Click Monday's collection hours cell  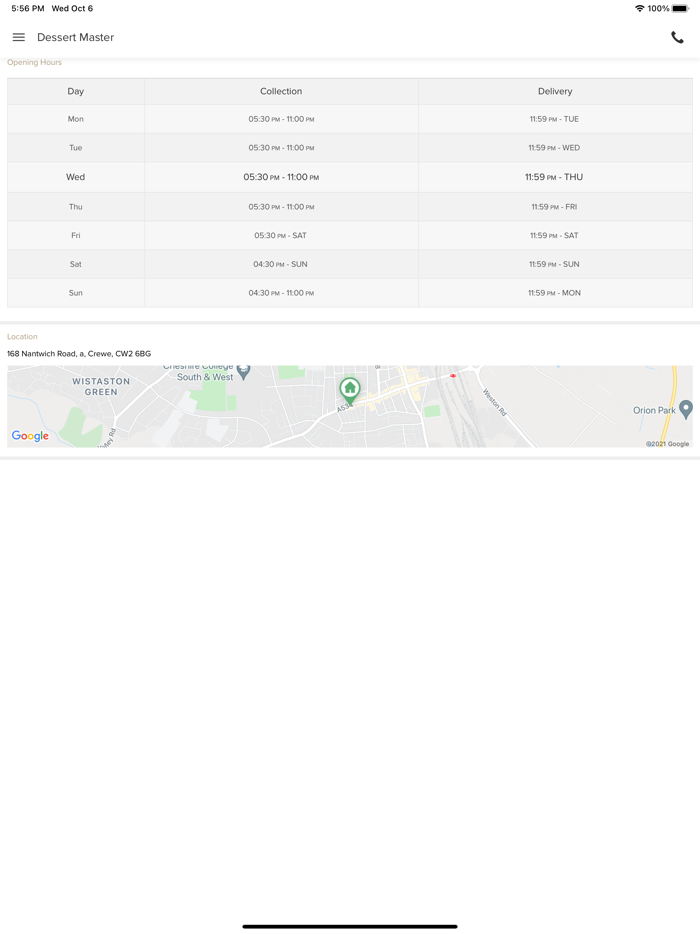click(x=281, y=119)
